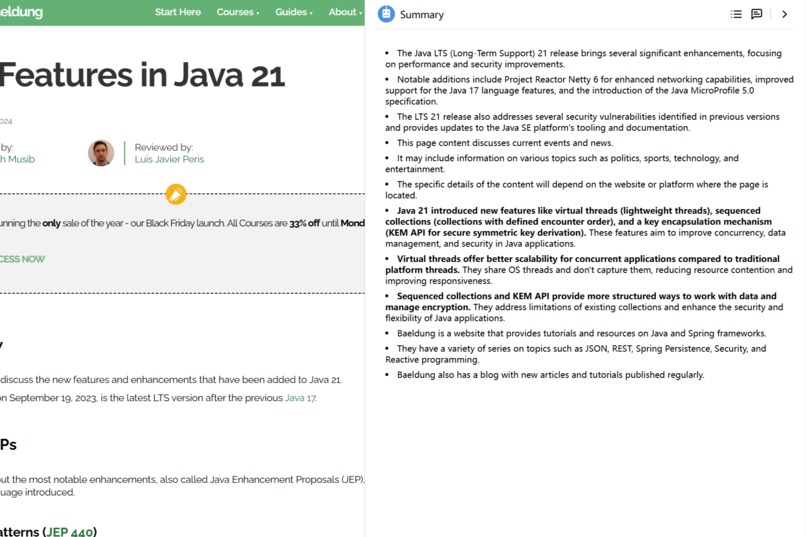Select the 'Features in Java 21' article title
This screenshot has height=537, width=806.
[x=142, y=75]
